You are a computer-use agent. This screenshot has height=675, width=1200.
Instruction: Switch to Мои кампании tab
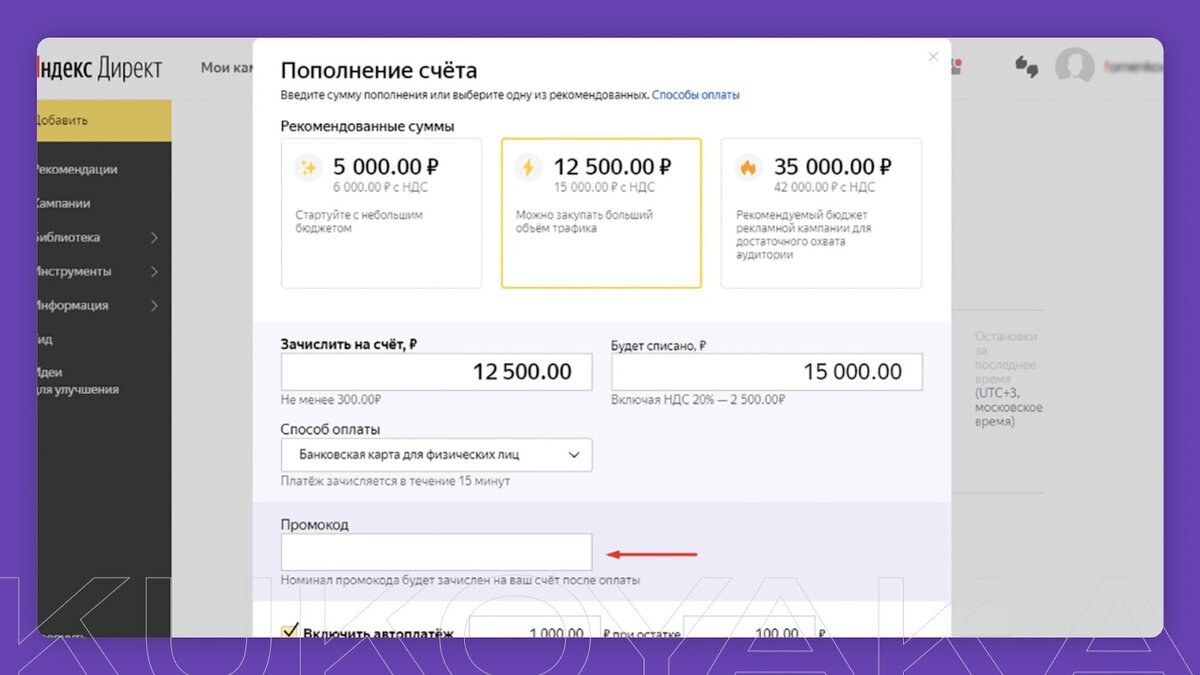point(226,68)
